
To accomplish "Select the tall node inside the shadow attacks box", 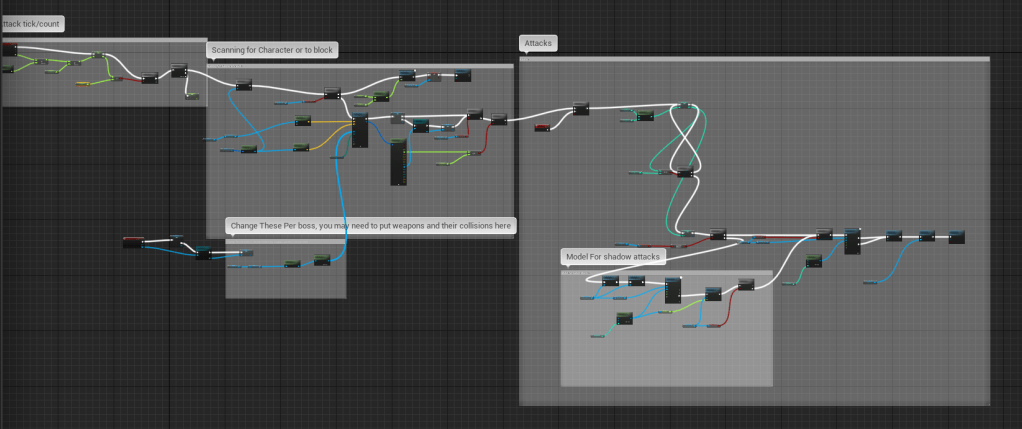I will click(672, 290).
